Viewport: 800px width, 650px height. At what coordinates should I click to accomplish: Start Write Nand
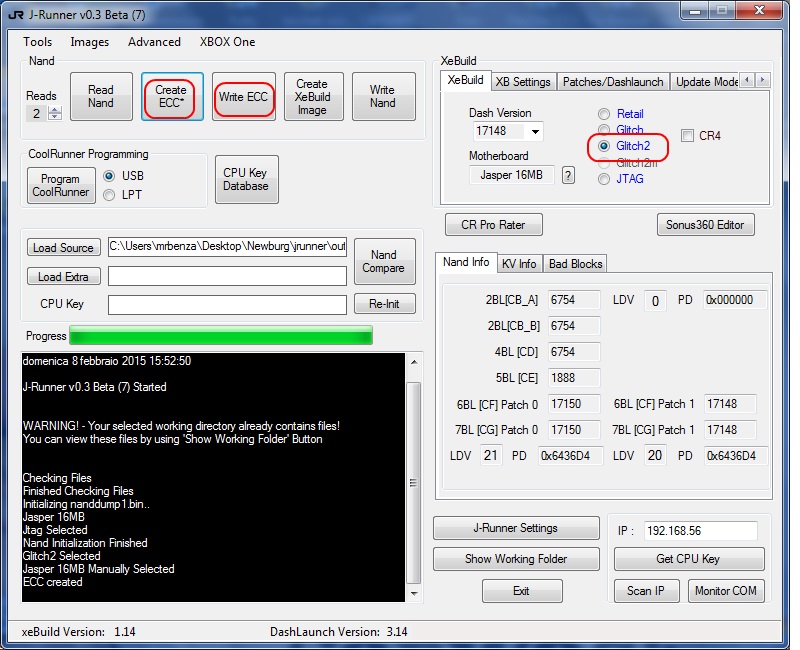pyautogui.click(x=383, y=96)
